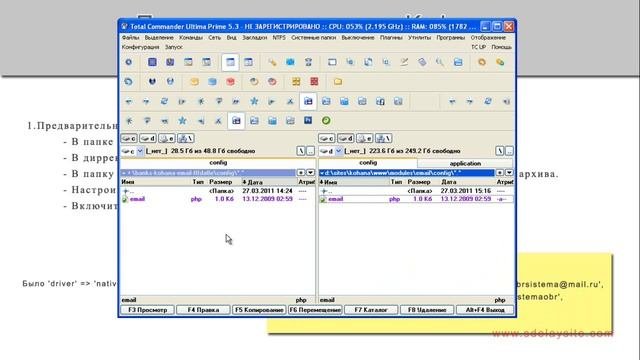Click parent folder row dated 27.03.2011 15:16

click(416, 191)
